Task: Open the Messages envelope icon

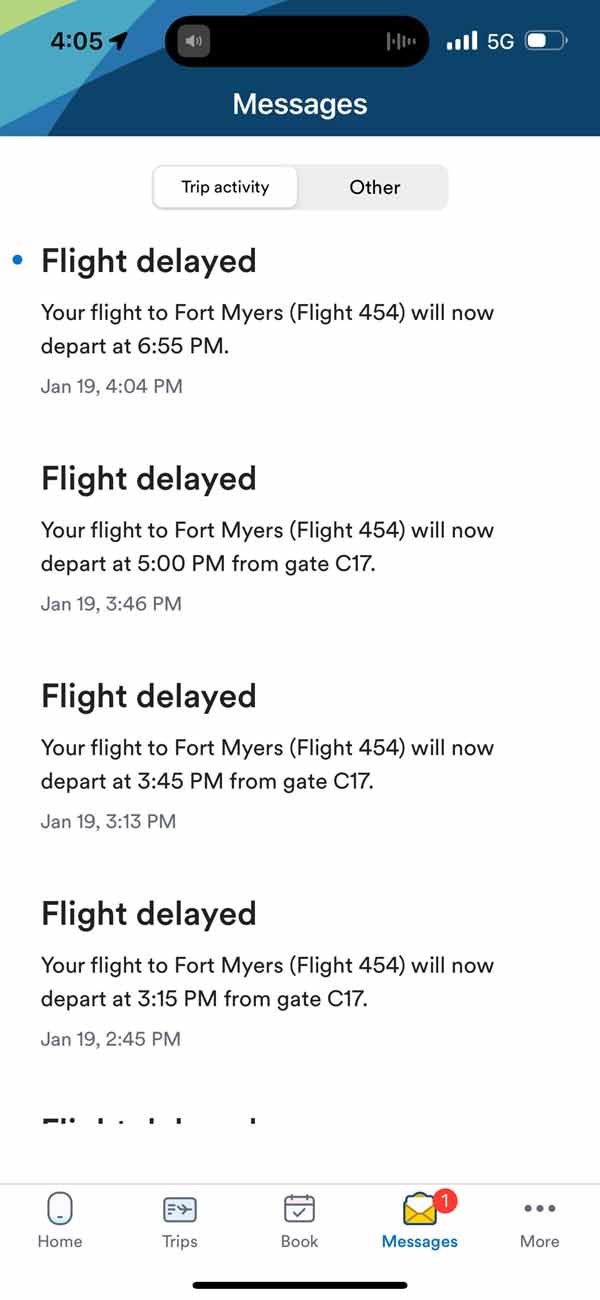Action: pos(420,1210)
